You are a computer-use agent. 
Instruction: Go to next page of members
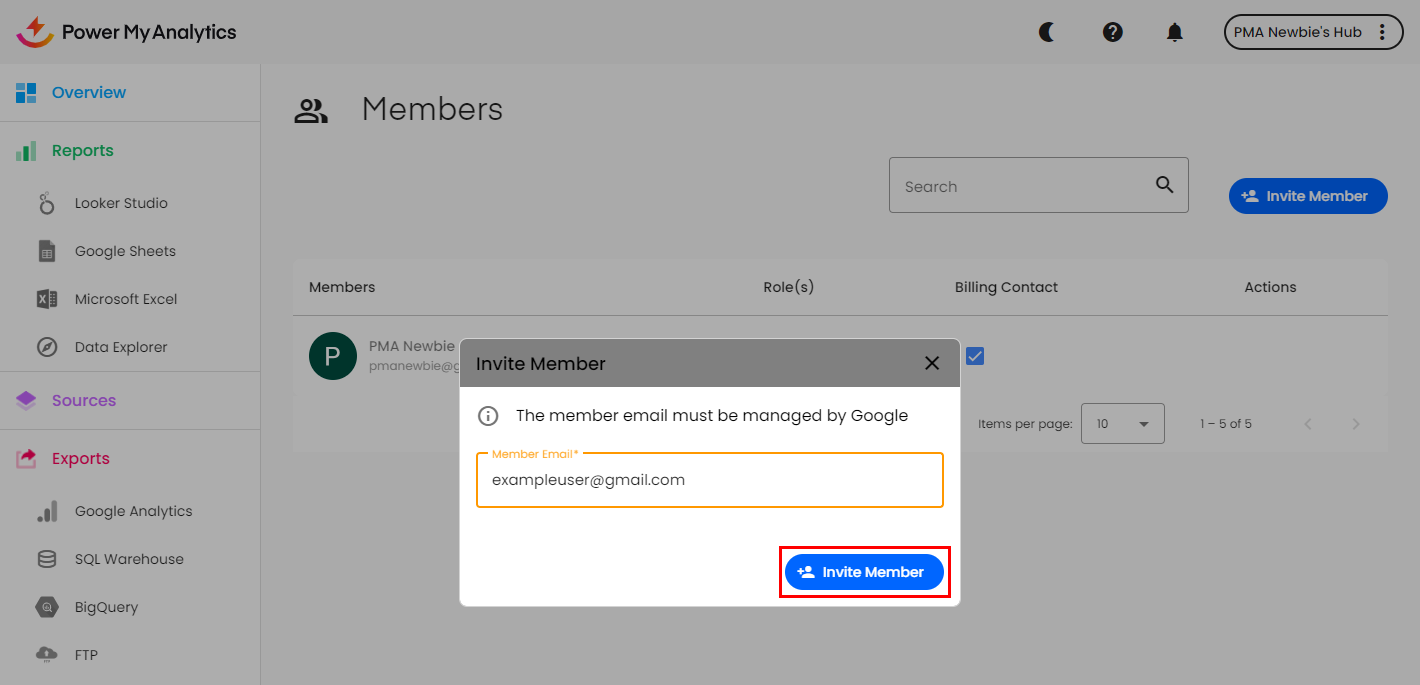(1356, 424)
